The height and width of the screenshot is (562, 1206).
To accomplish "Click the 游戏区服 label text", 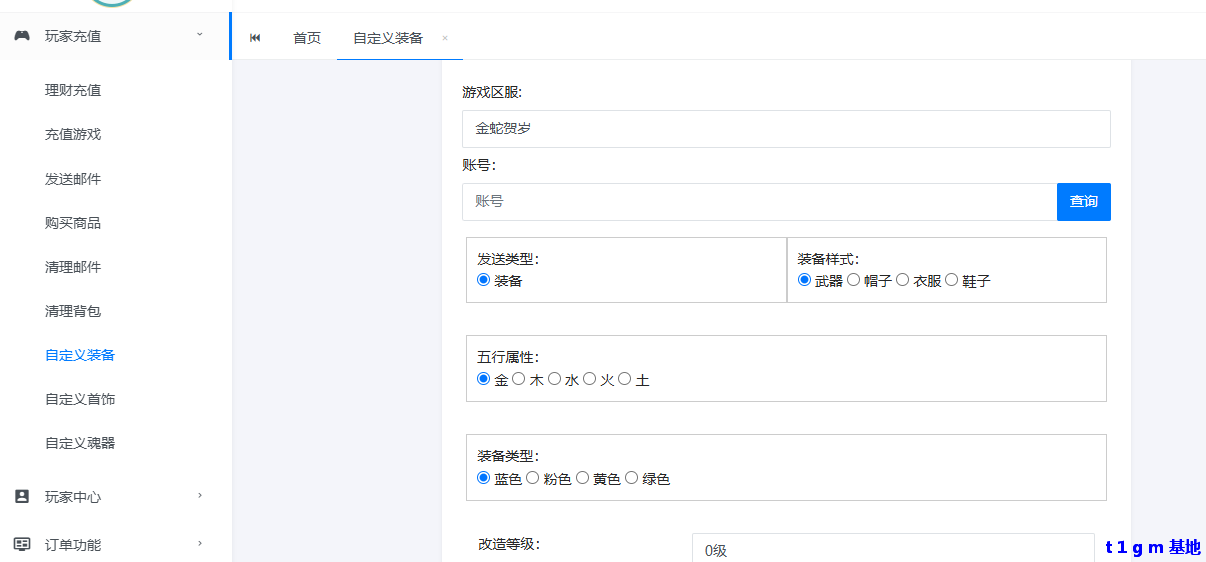I will click(x=492, y=92).
